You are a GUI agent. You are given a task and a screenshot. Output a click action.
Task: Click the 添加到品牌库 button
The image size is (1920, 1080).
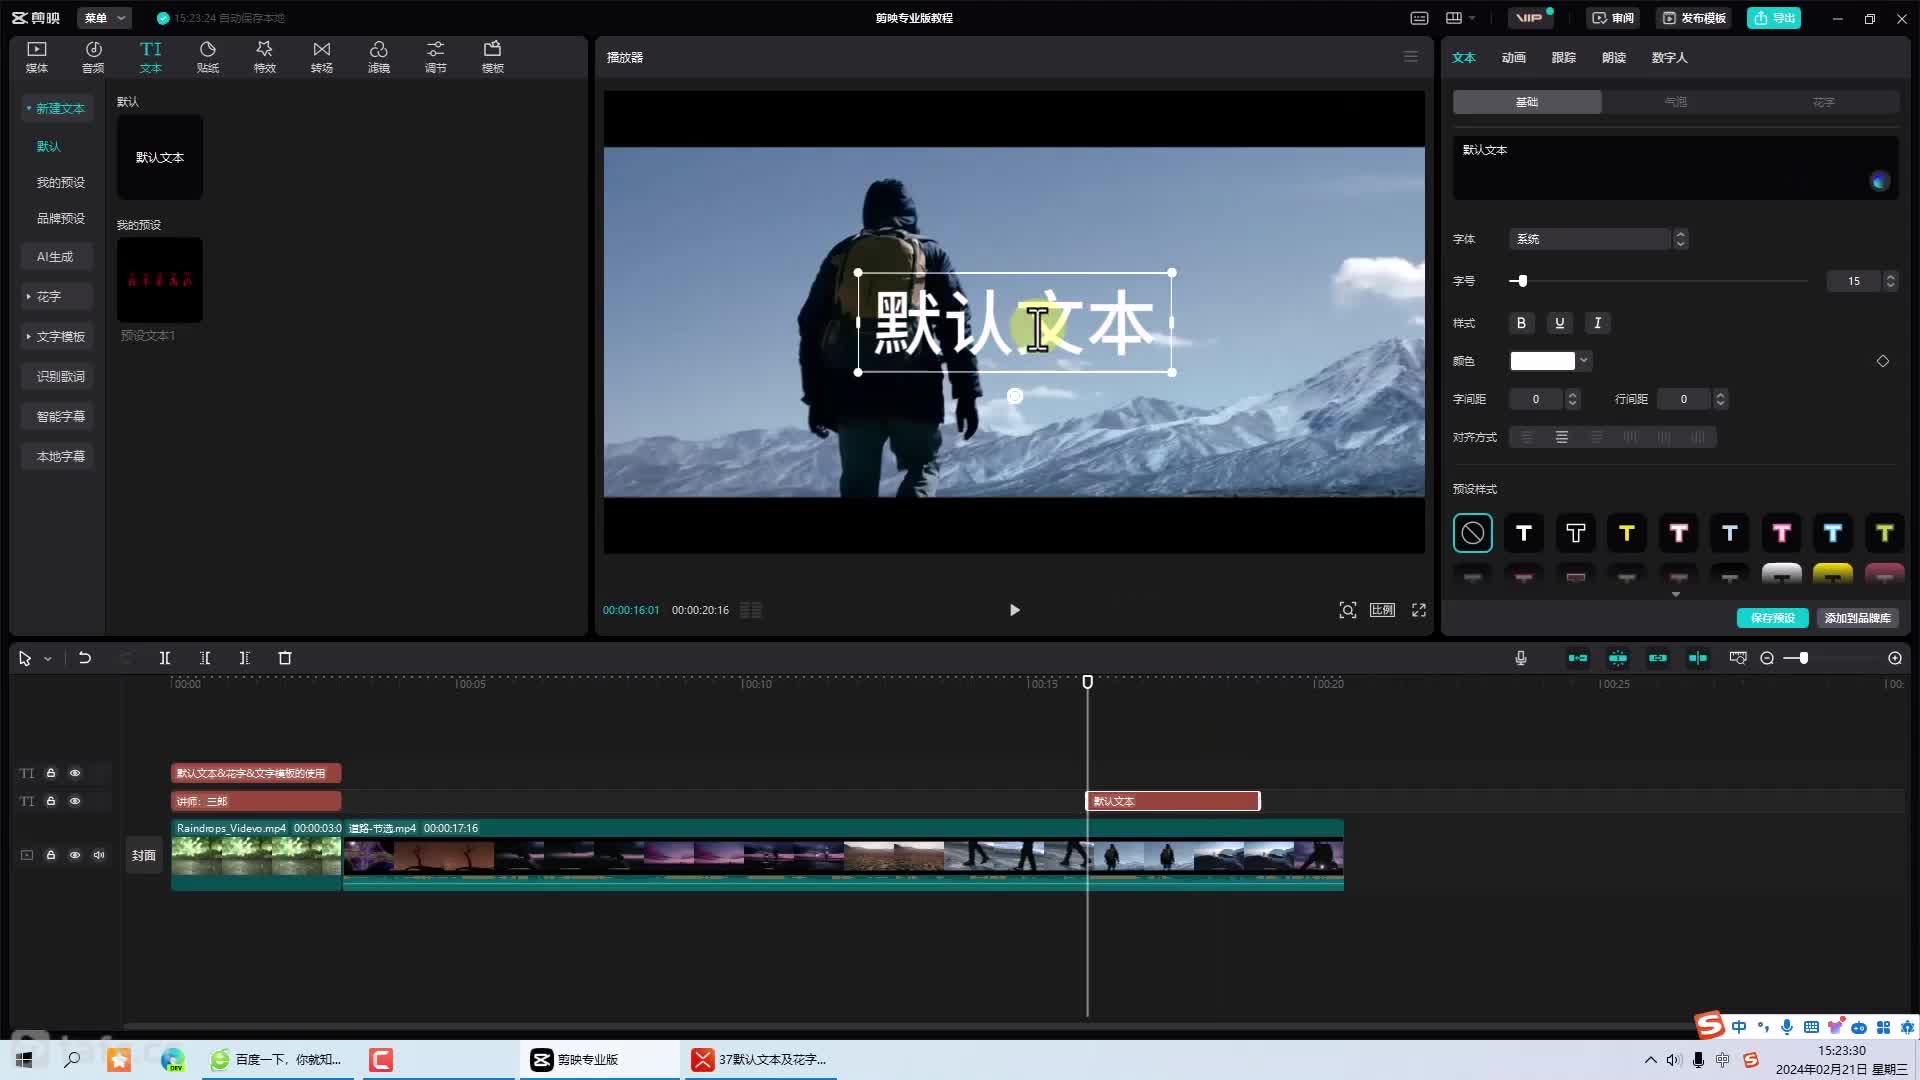coord(1857,618)
